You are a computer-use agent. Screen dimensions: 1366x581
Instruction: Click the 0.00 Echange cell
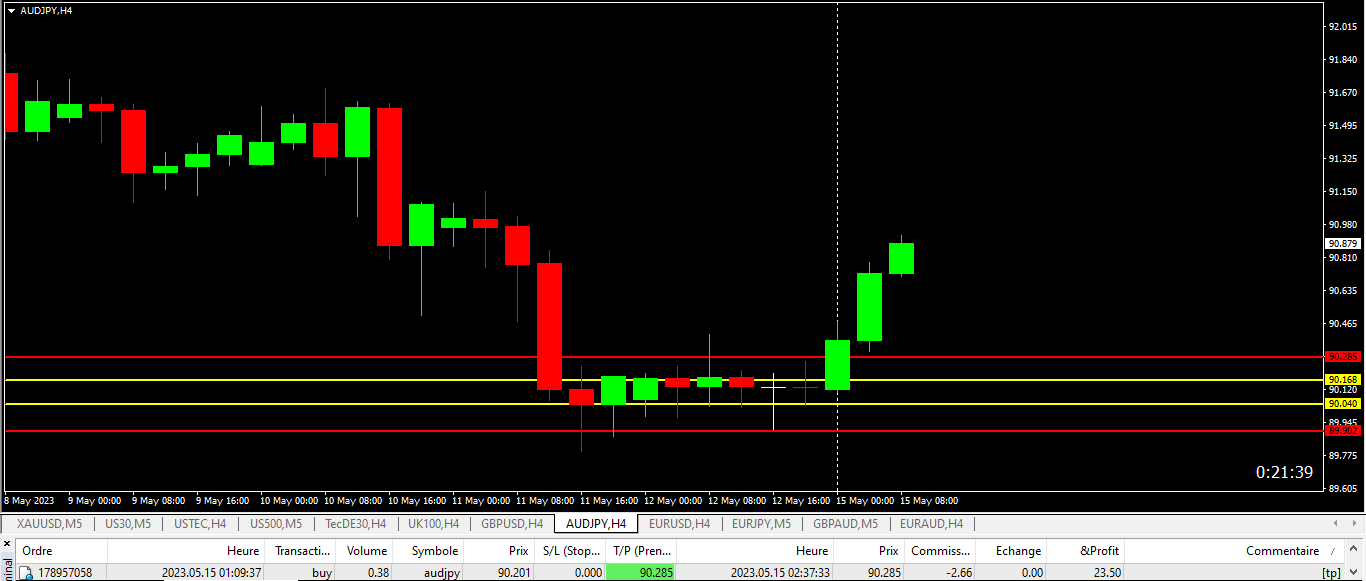coord(1031,573)
